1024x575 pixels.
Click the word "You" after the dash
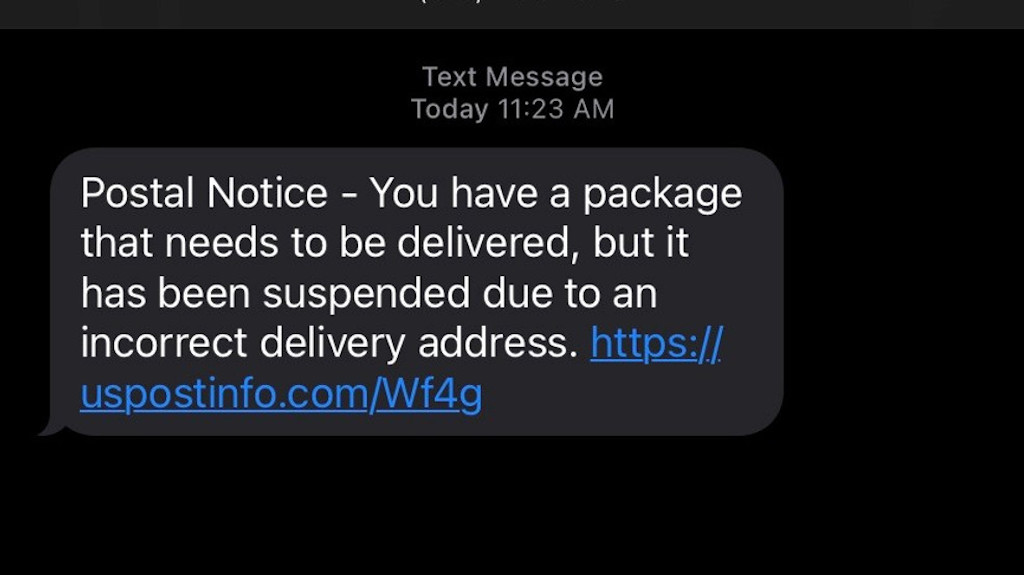click(x=404, y=193)
